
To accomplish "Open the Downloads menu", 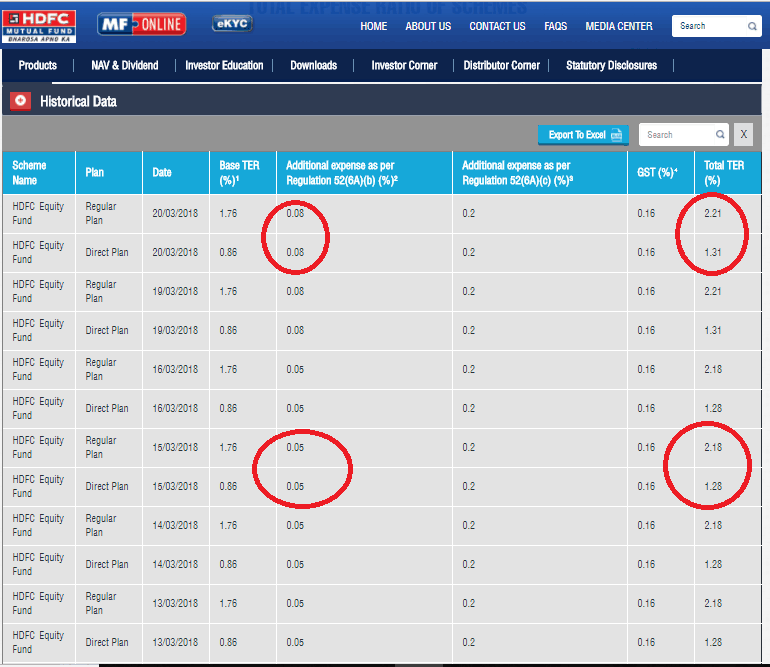I will [313, 65].
